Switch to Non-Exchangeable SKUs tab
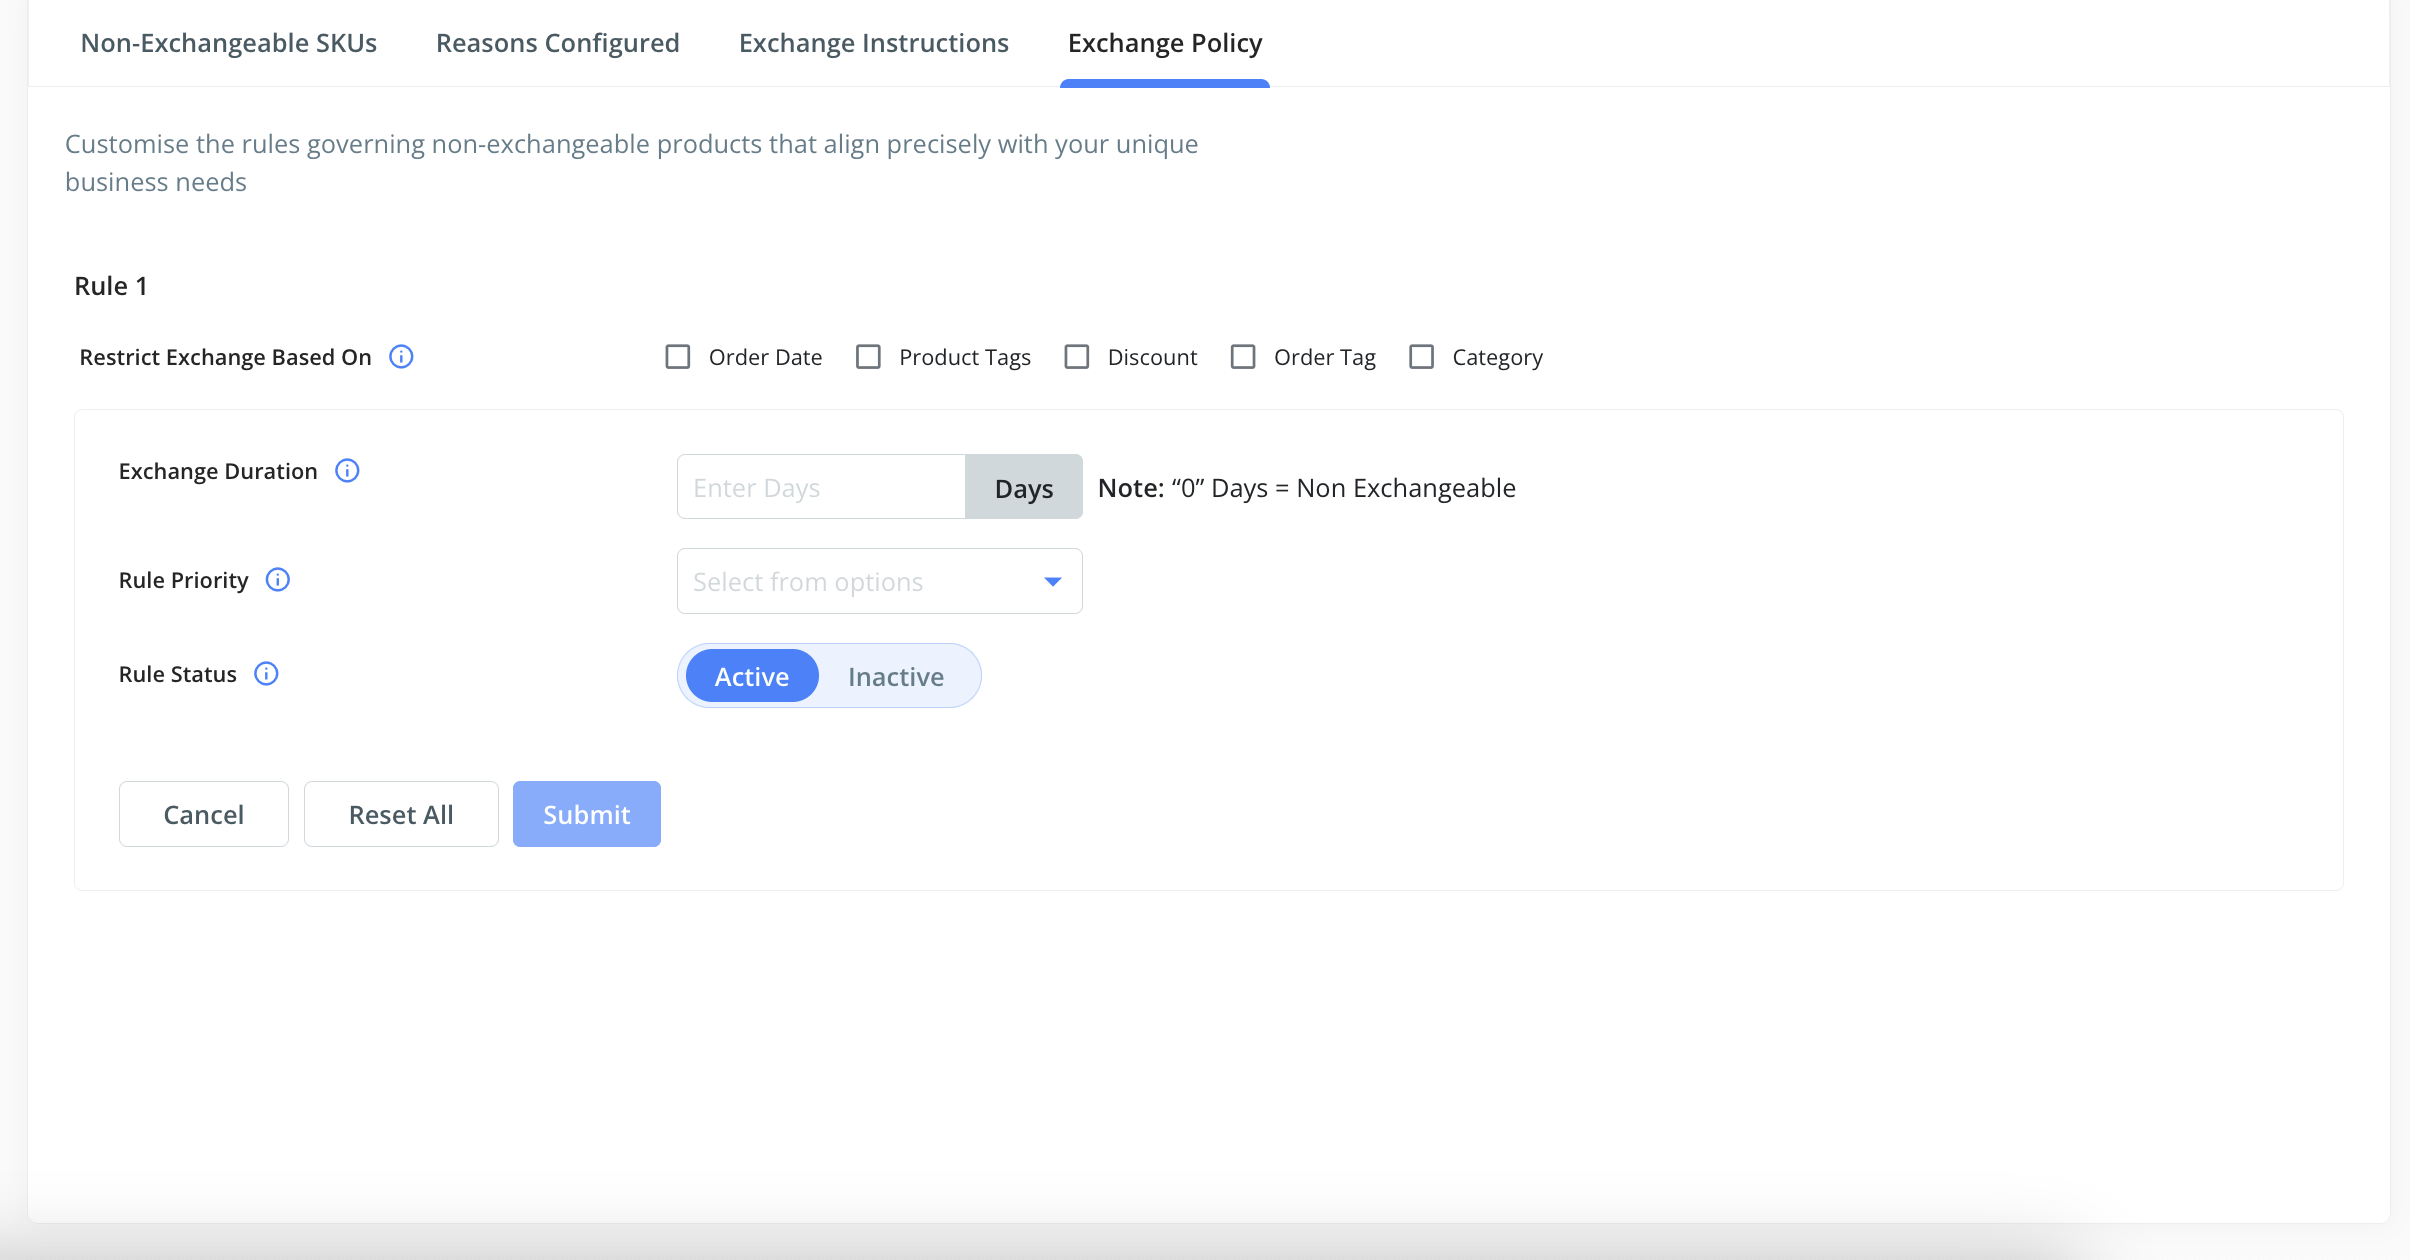Screen dimensions: 2410x1260 point(228,43)
